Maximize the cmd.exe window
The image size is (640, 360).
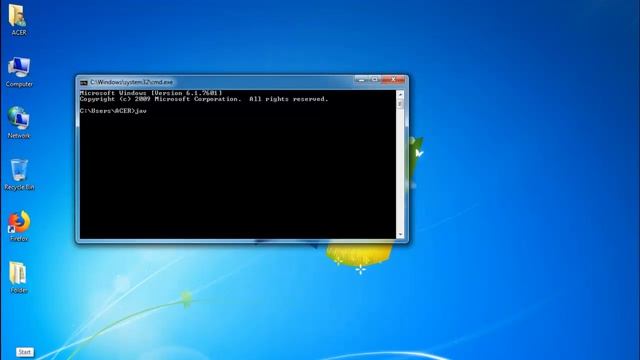point(375,80)
